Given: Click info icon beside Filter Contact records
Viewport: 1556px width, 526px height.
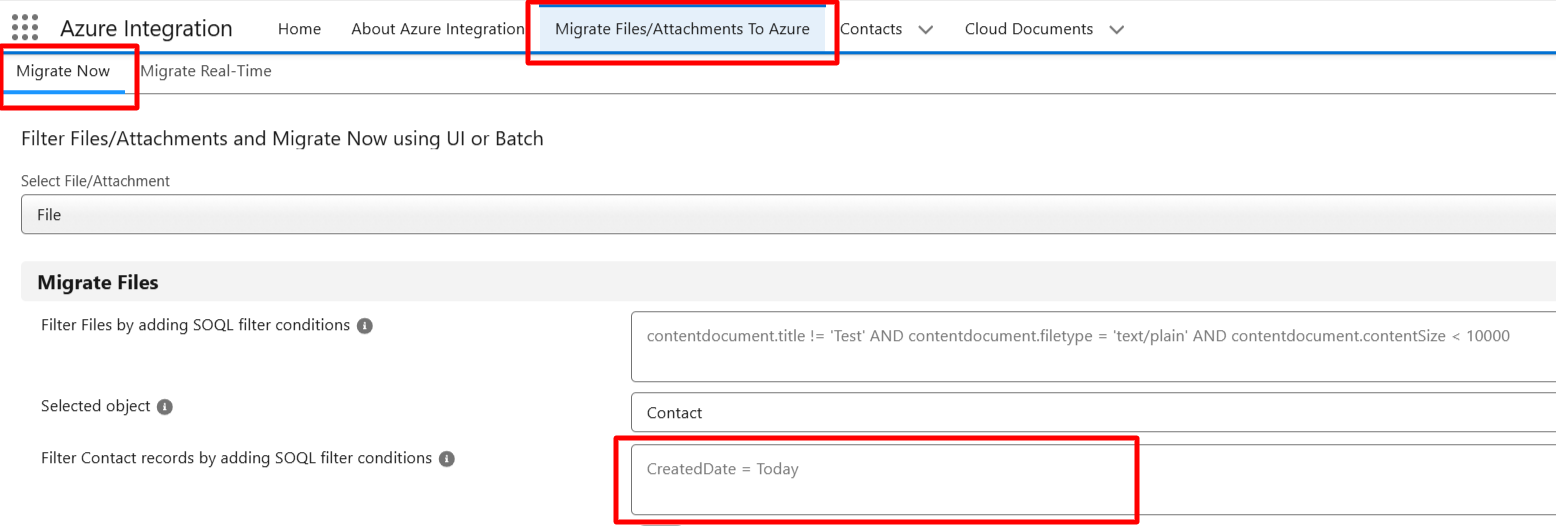Looking at the screenshot, I should point(447,459).
